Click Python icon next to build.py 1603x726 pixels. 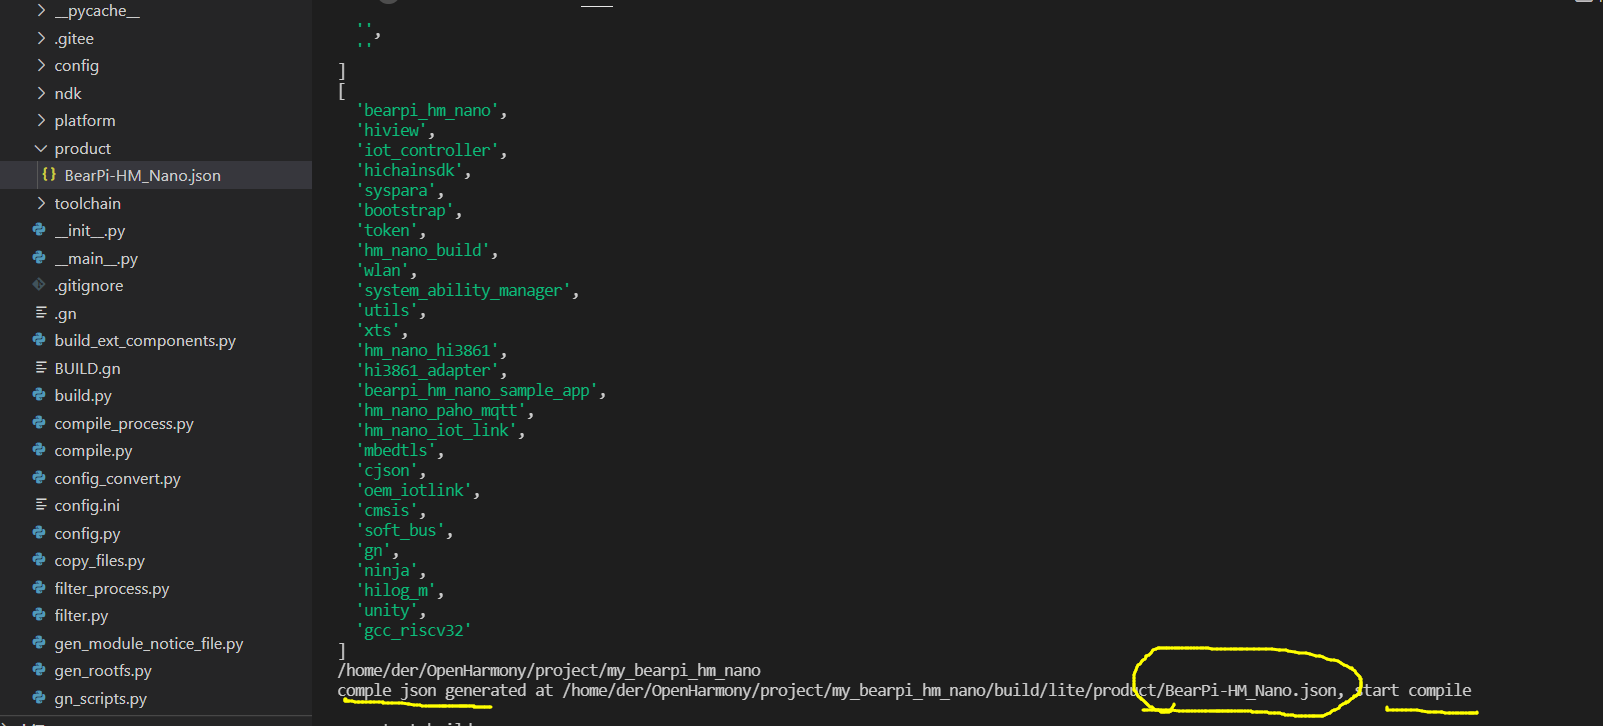[39, 395]
